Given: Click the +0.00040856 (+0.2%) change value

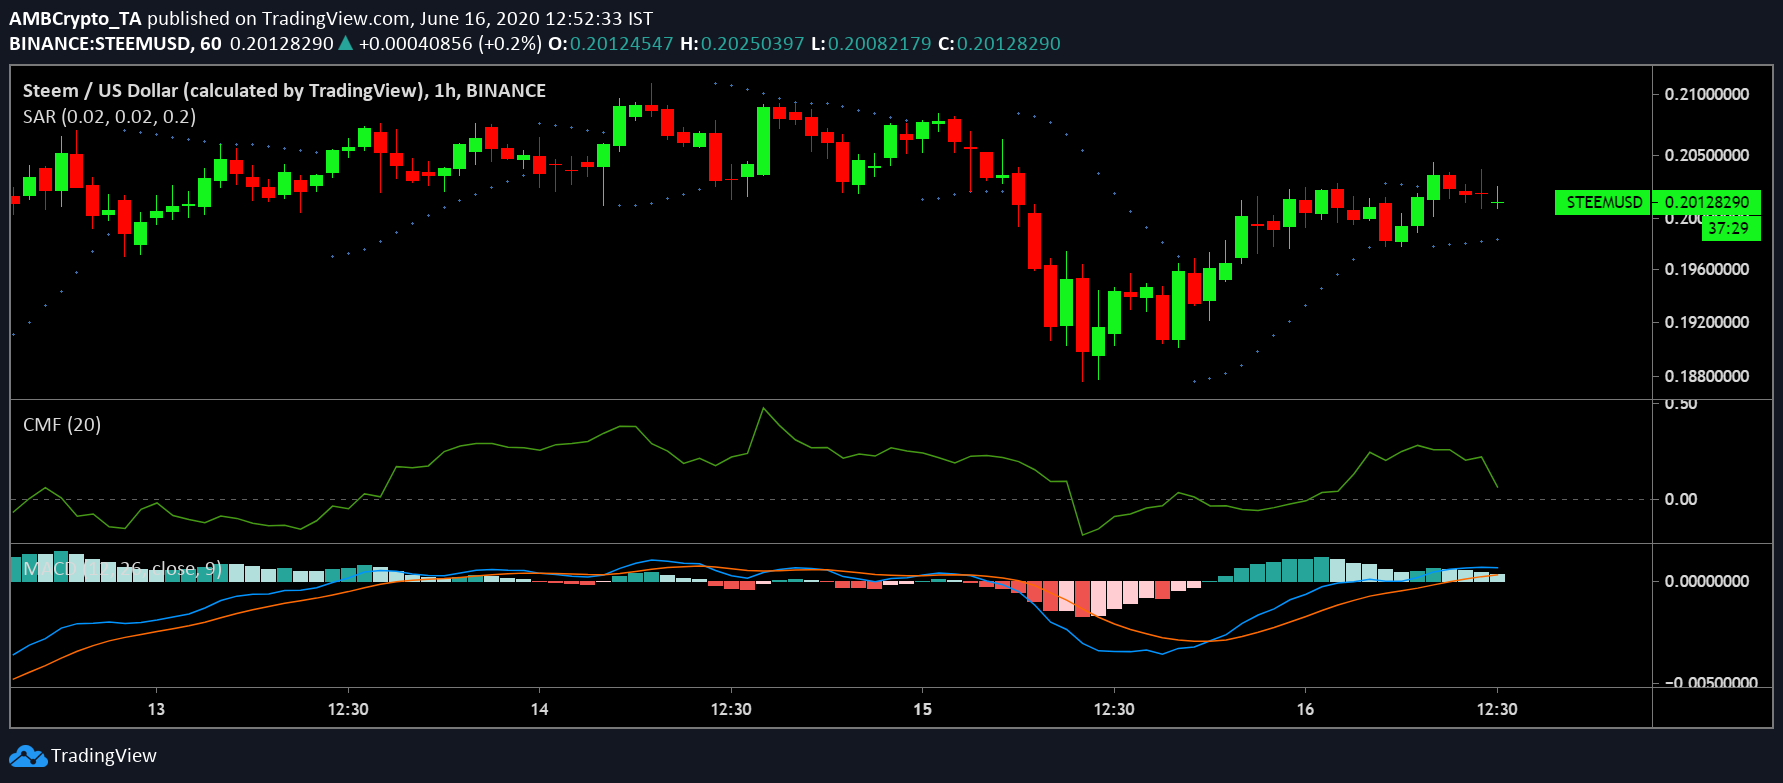Looking at the screenshot, I should [x=450, y=44].
